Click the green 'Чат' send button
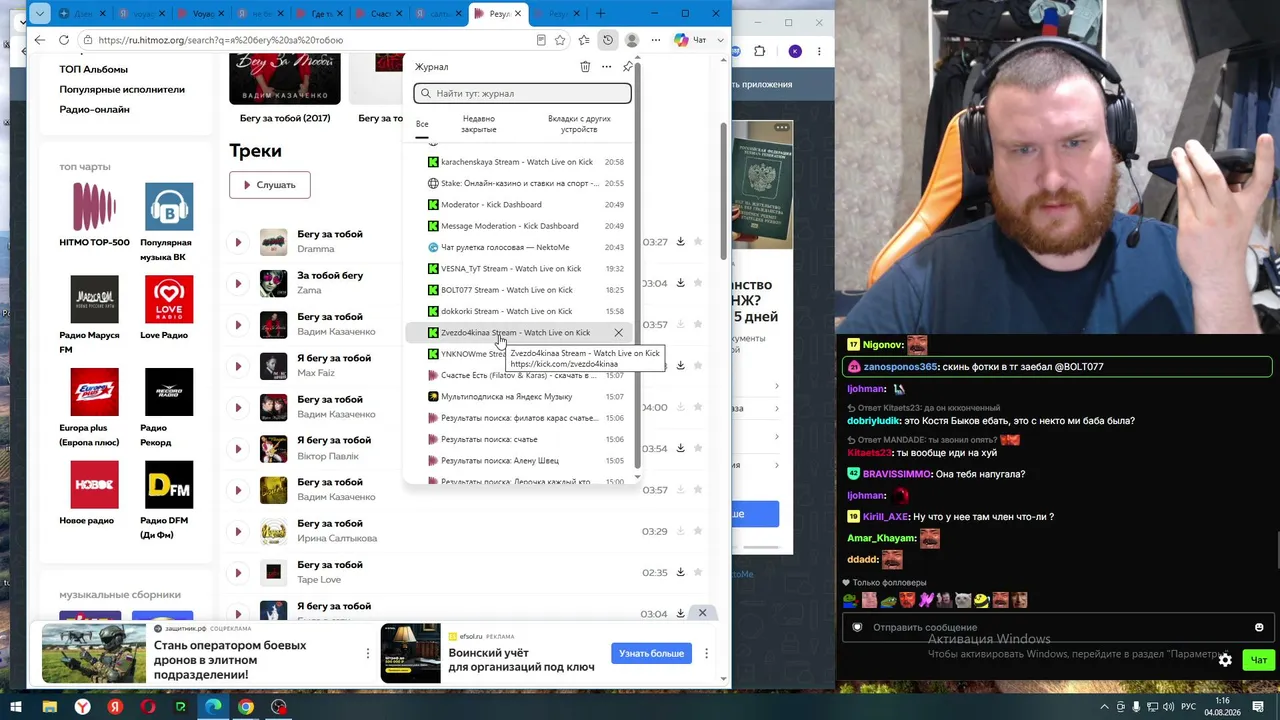Viewport: 1280px width, 720px height. (x=1259, y=660)
